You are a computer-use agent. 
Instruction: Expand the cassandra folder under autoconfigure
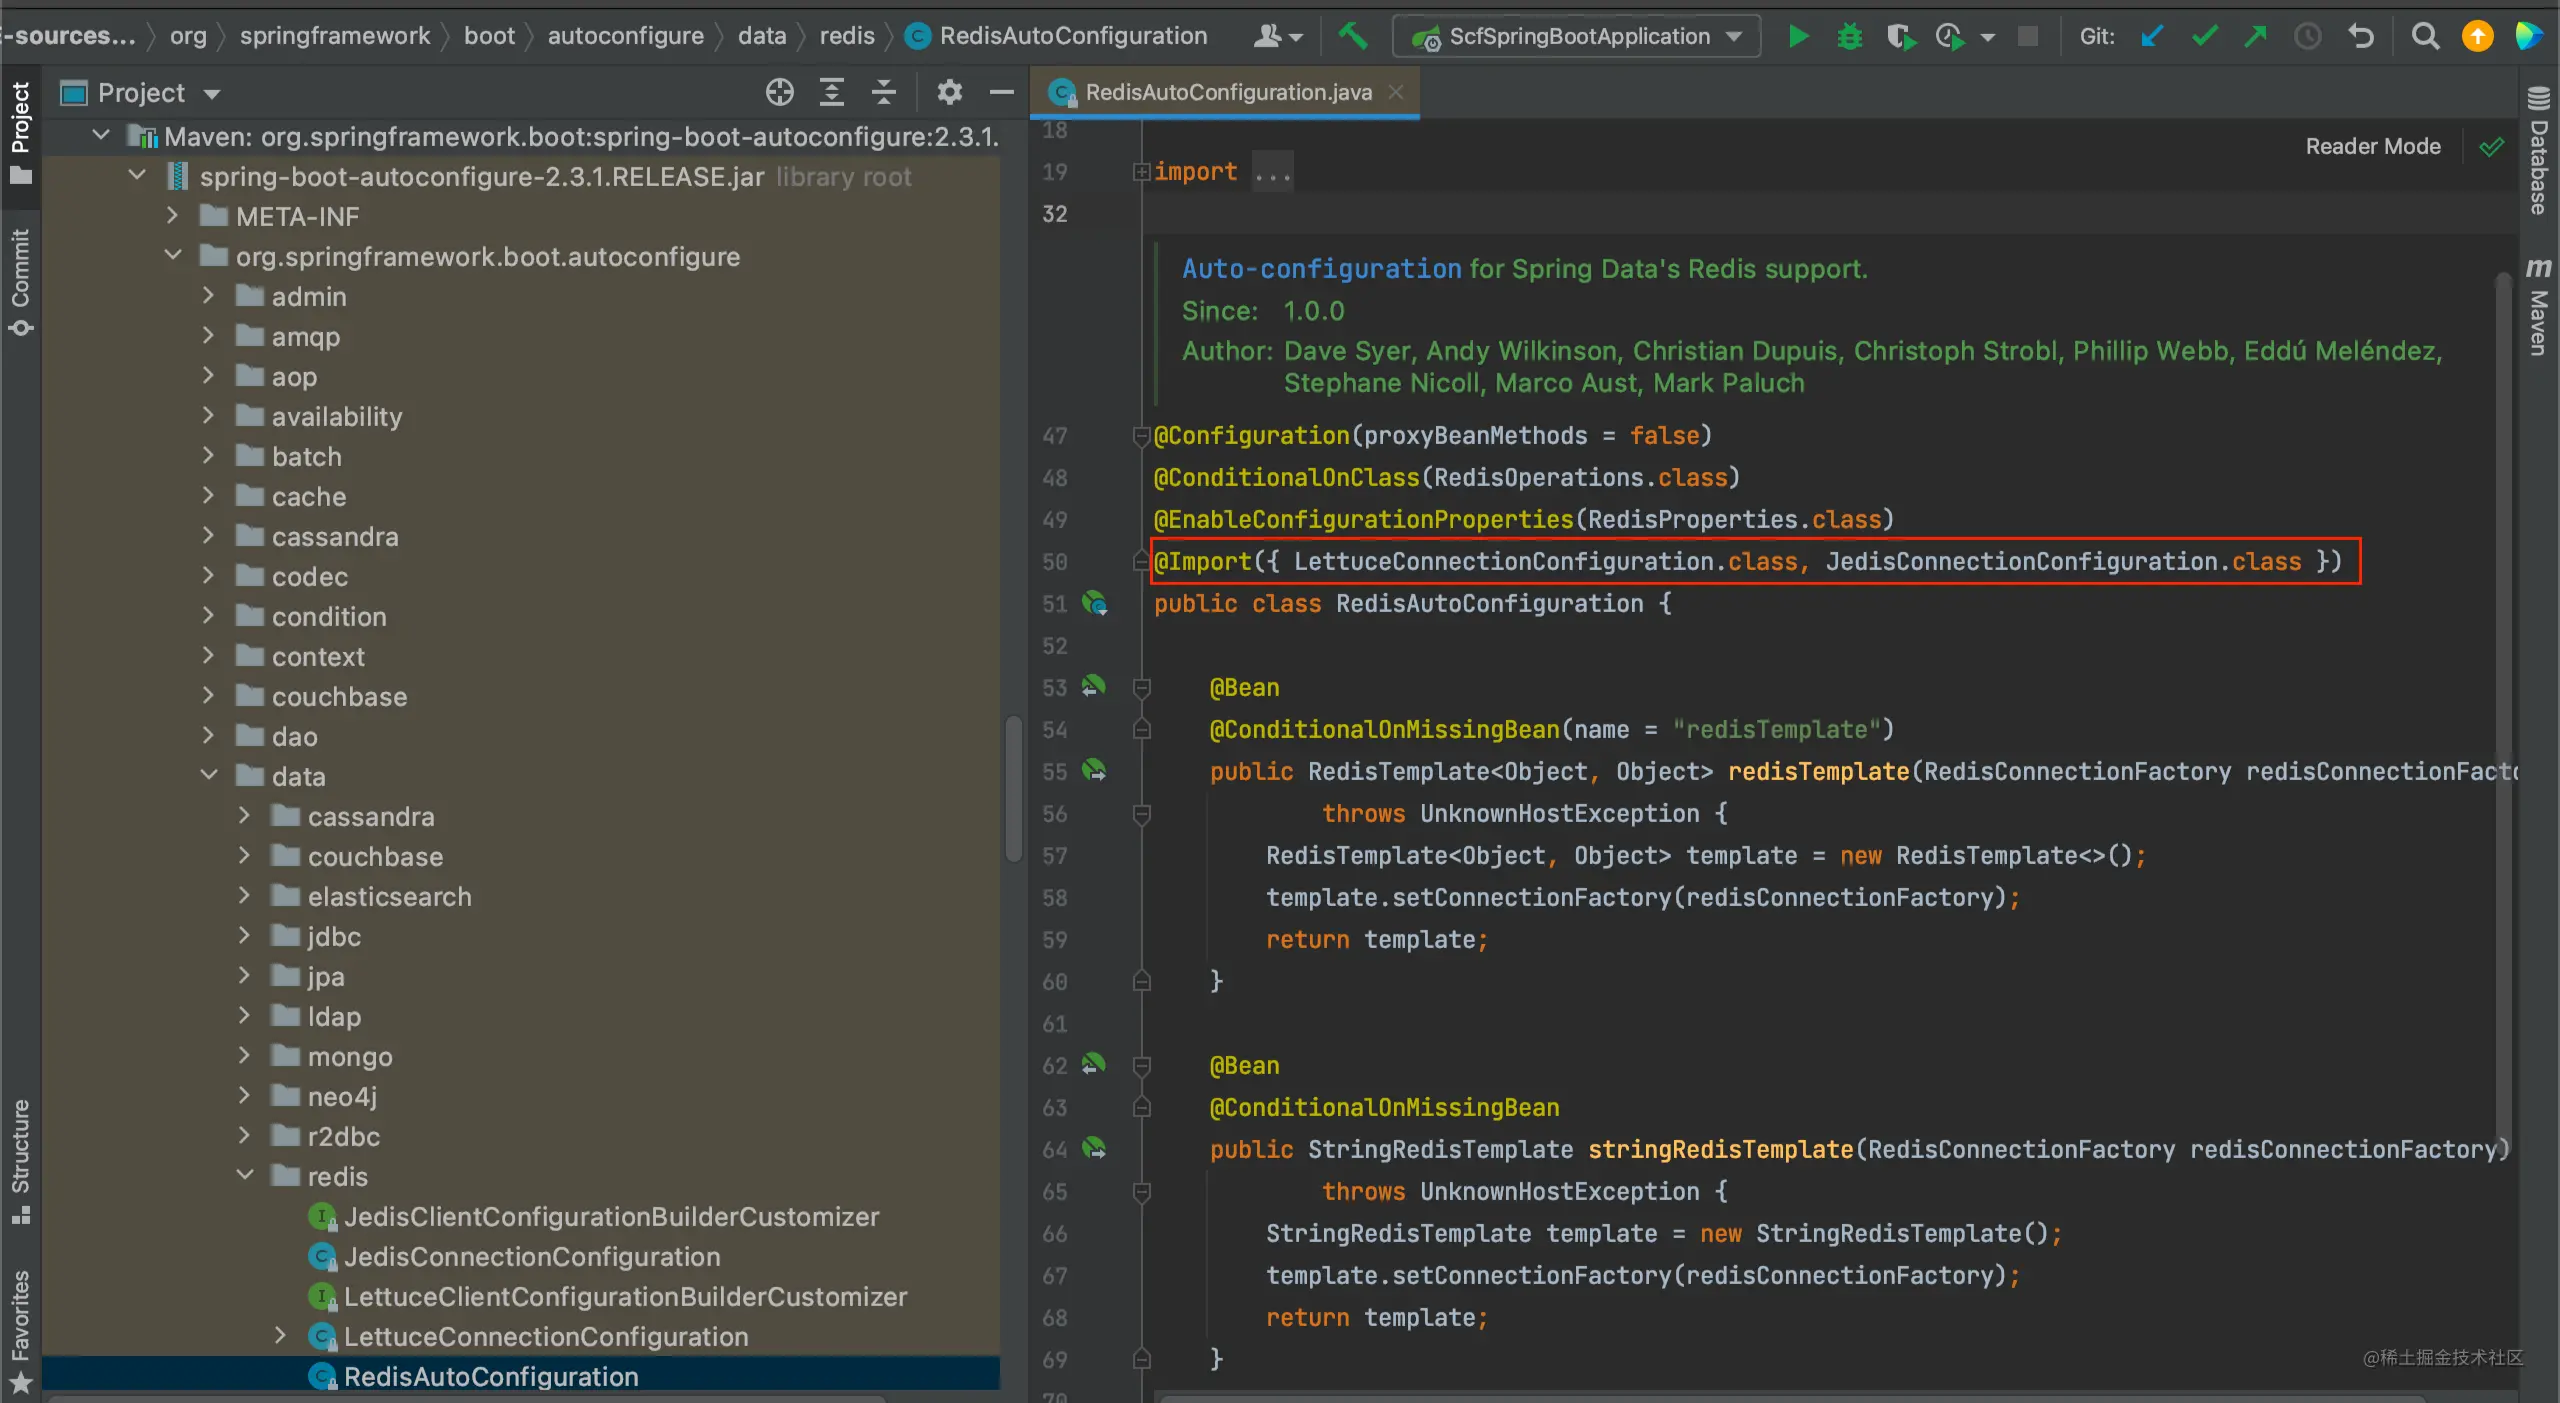tap(208, 536)
